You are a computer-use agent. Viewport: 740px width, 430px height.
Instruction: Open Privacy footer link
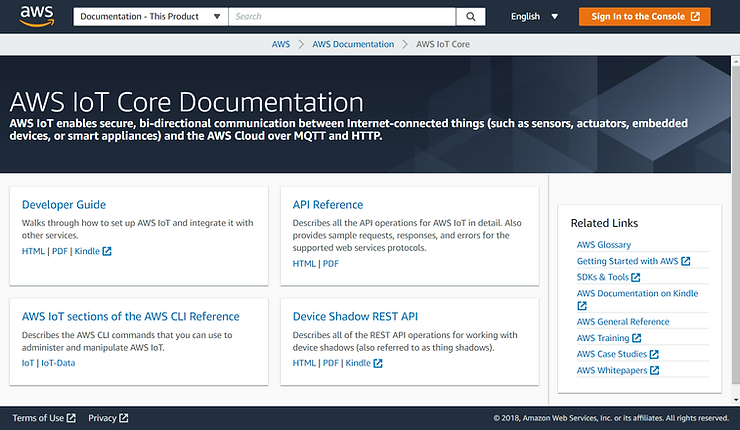(x=108, y=418)
